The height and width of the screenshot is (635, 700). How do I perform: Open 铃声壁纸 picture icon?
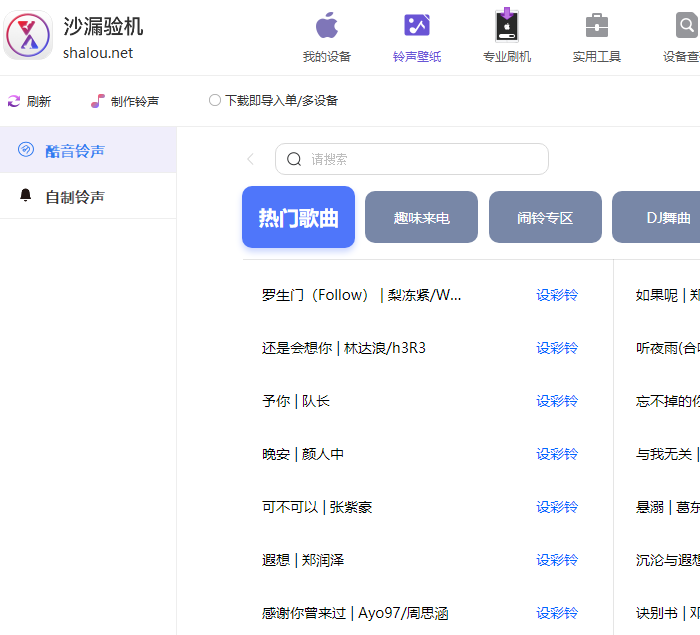click(417, 25)
